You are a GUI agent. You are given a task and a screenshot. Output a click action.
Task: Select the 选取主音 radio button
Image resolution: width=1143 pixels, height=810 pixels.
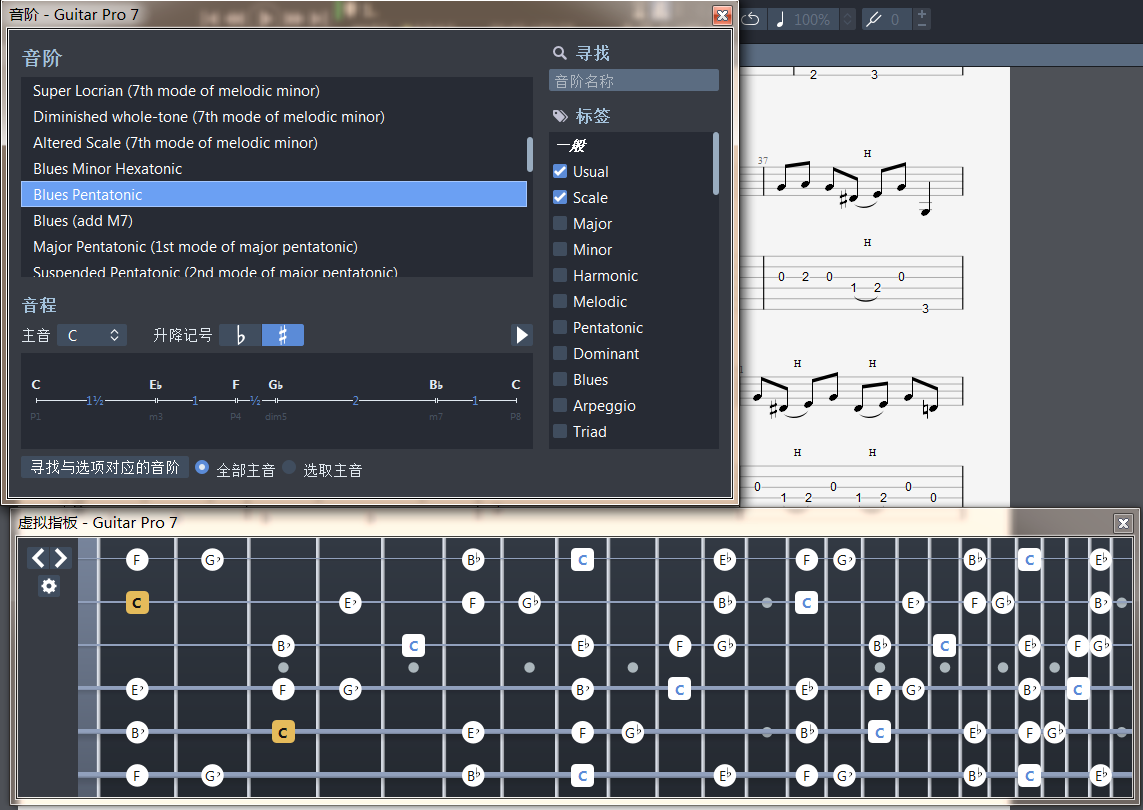coord(290,468)
